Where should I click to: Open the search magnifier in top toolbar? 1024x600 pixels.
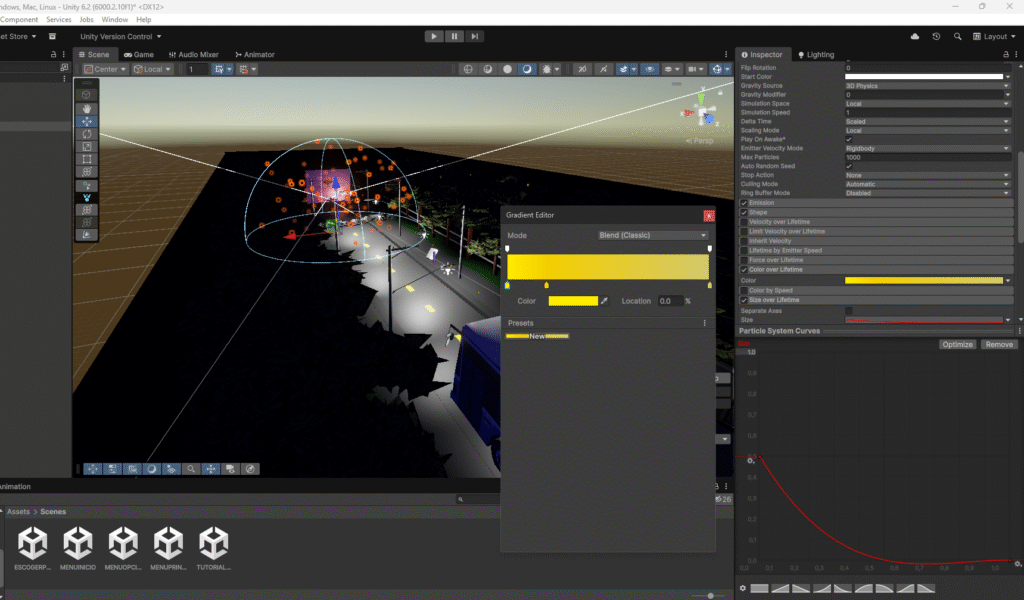(958, 36)
